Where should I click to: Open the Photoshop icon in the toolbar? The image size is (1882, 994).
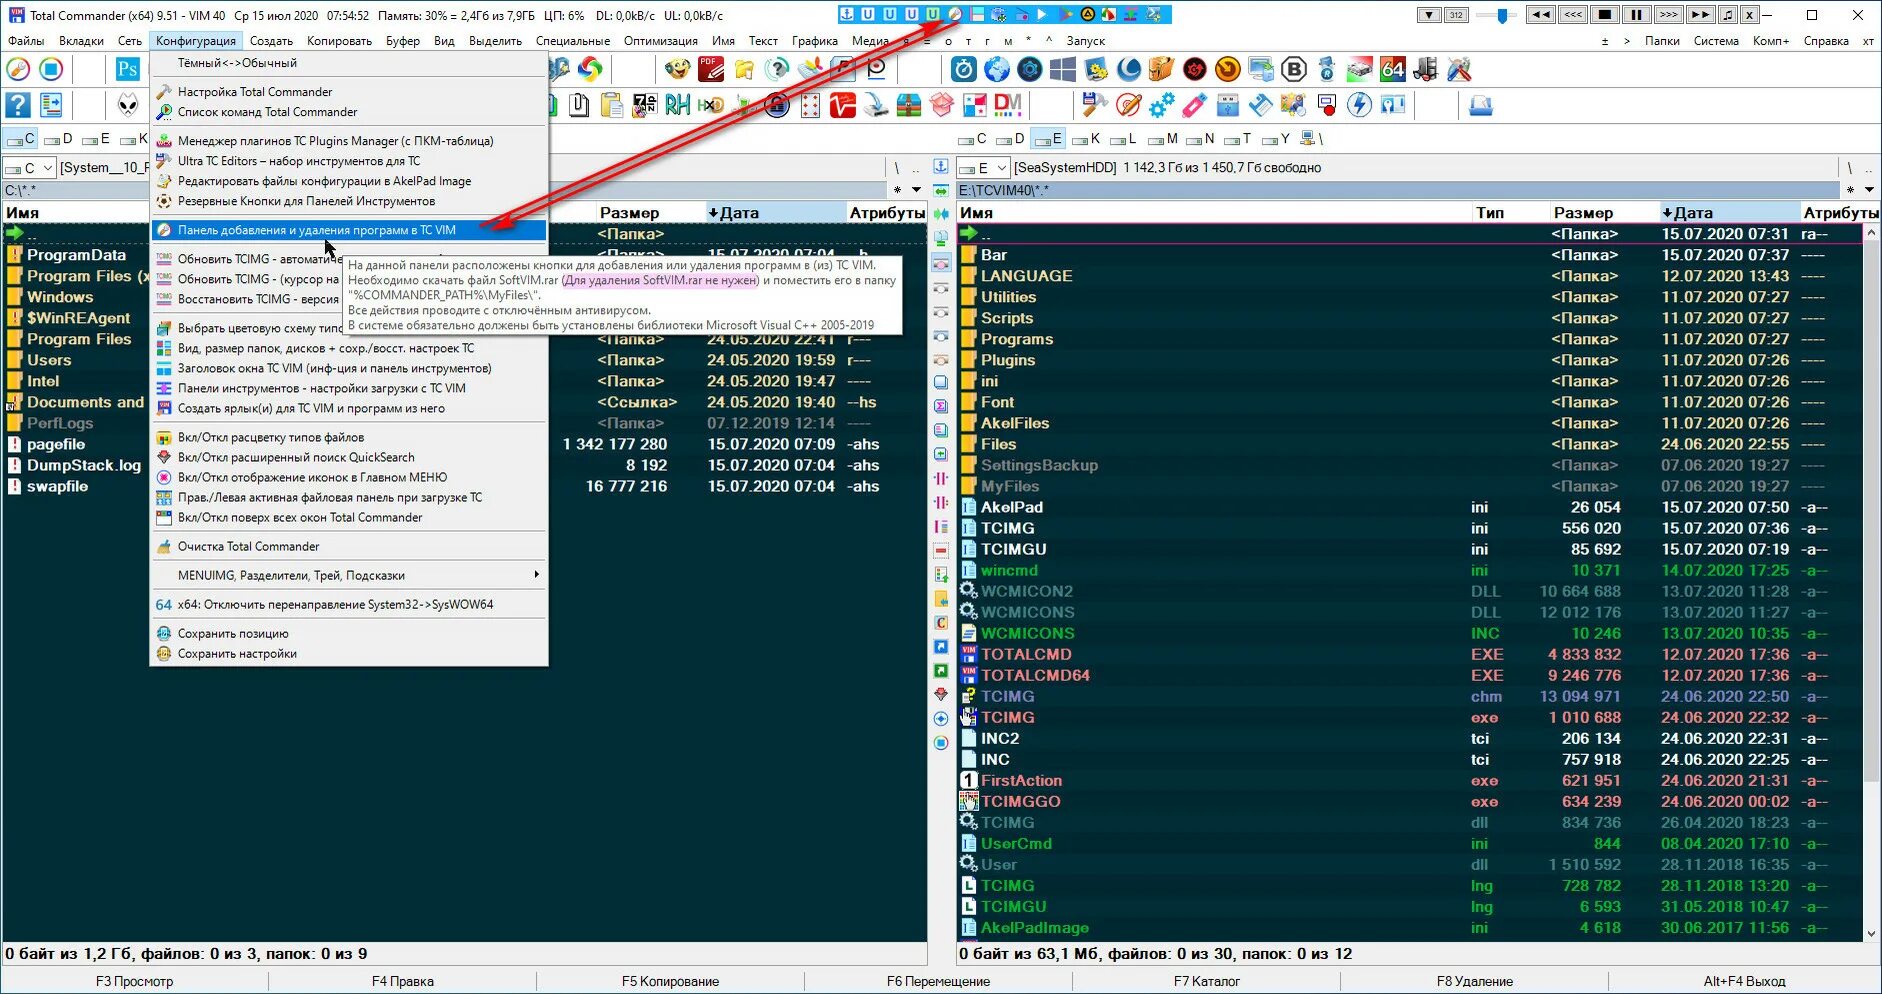pyautogui.click(x=127, y=69)
